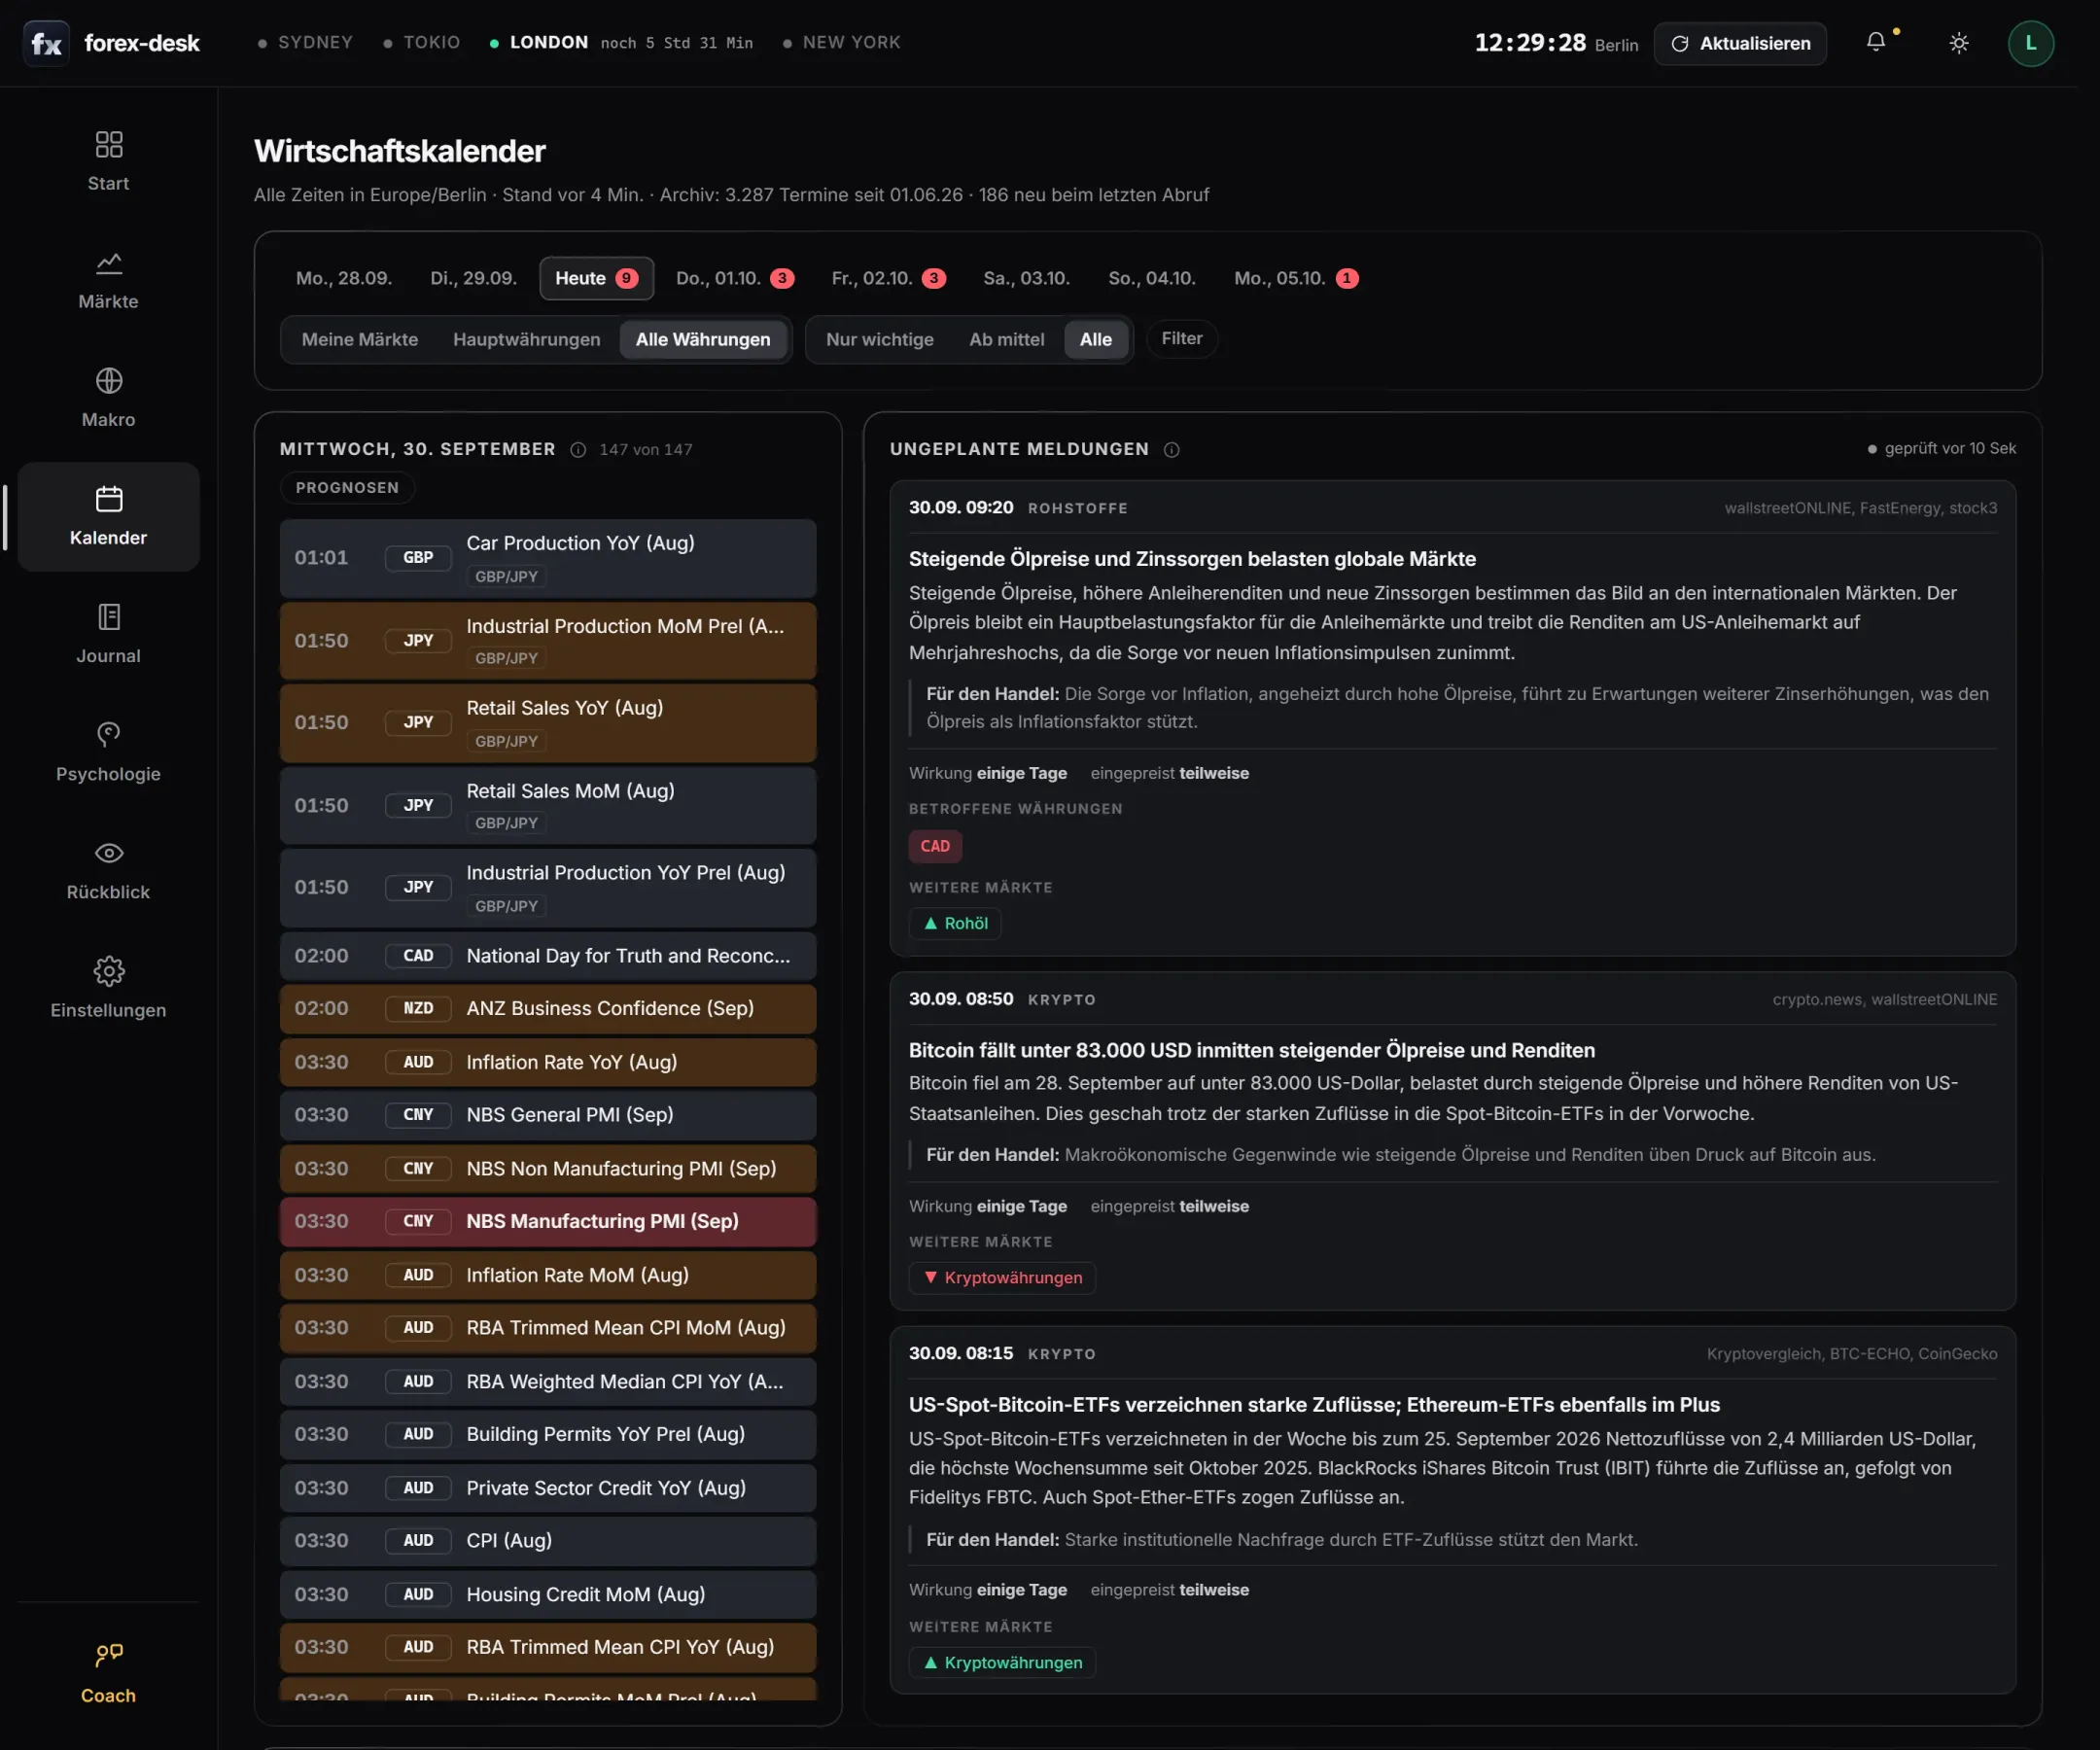The height and width of the screenshot is (1750, 2100).
Task: Open Car Production YoY (Aug) event
Action: click(x=548, y=558)
